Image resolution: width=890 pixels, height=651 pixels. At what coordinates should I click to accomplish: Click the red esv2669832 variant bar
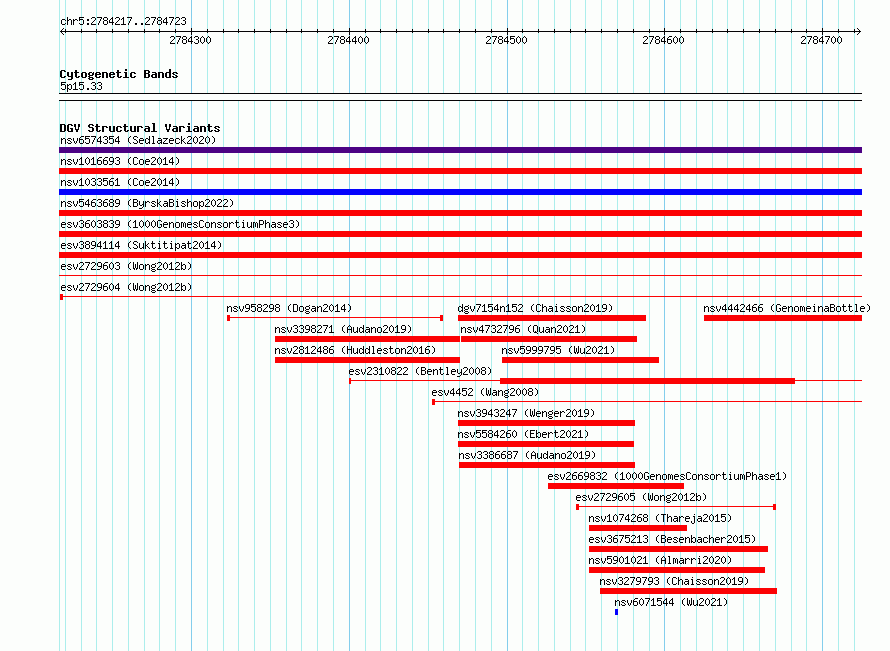[616, 486]
